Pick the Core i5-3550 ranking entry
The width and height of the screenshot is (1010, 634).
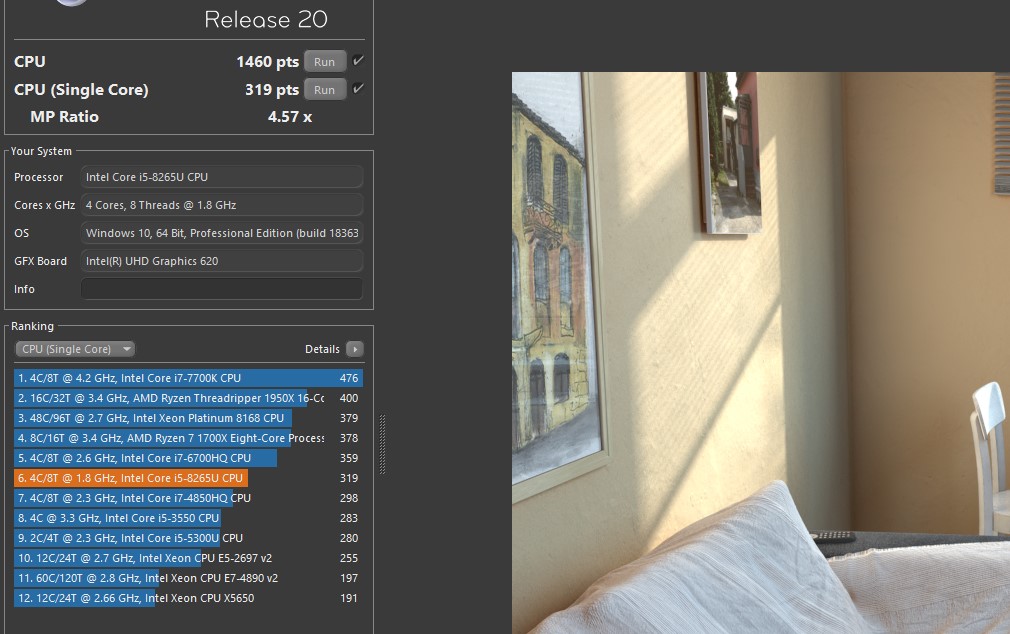point(188,518)
